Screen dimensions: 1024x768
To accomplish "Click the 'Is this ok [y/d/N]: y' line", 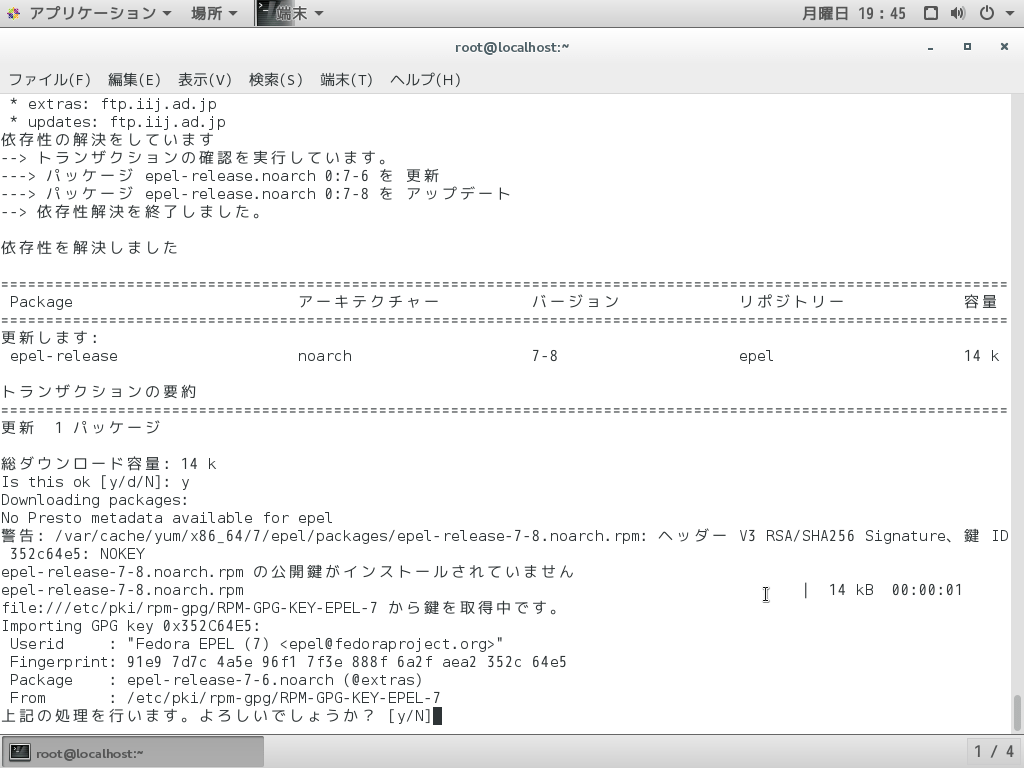I will click(x=95, y=482).
